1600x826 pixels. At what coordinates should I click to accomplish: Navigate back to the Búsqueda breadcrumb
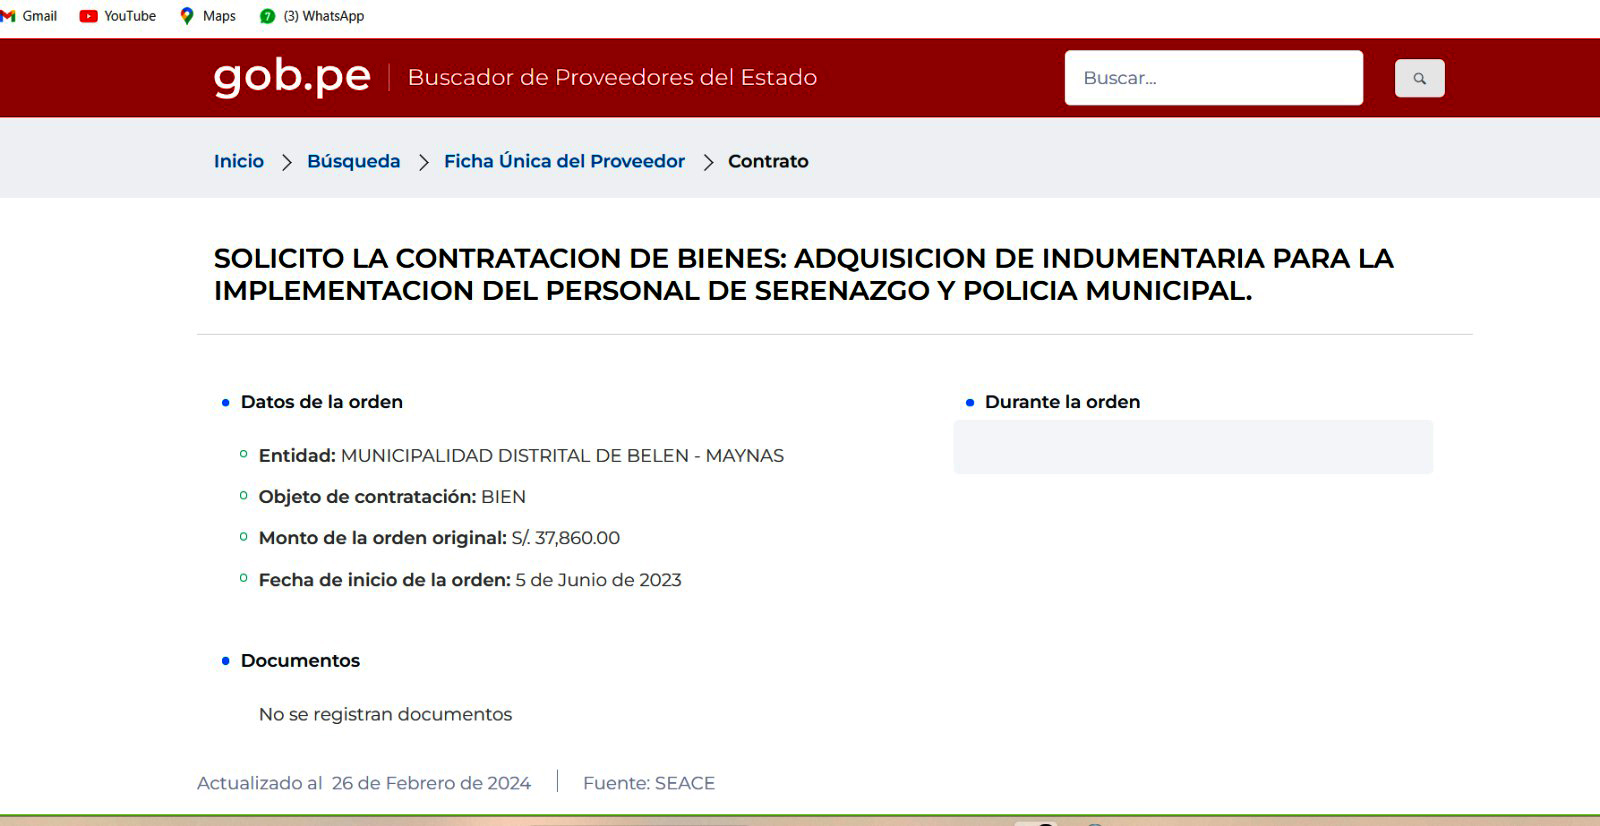pos(353,161)
